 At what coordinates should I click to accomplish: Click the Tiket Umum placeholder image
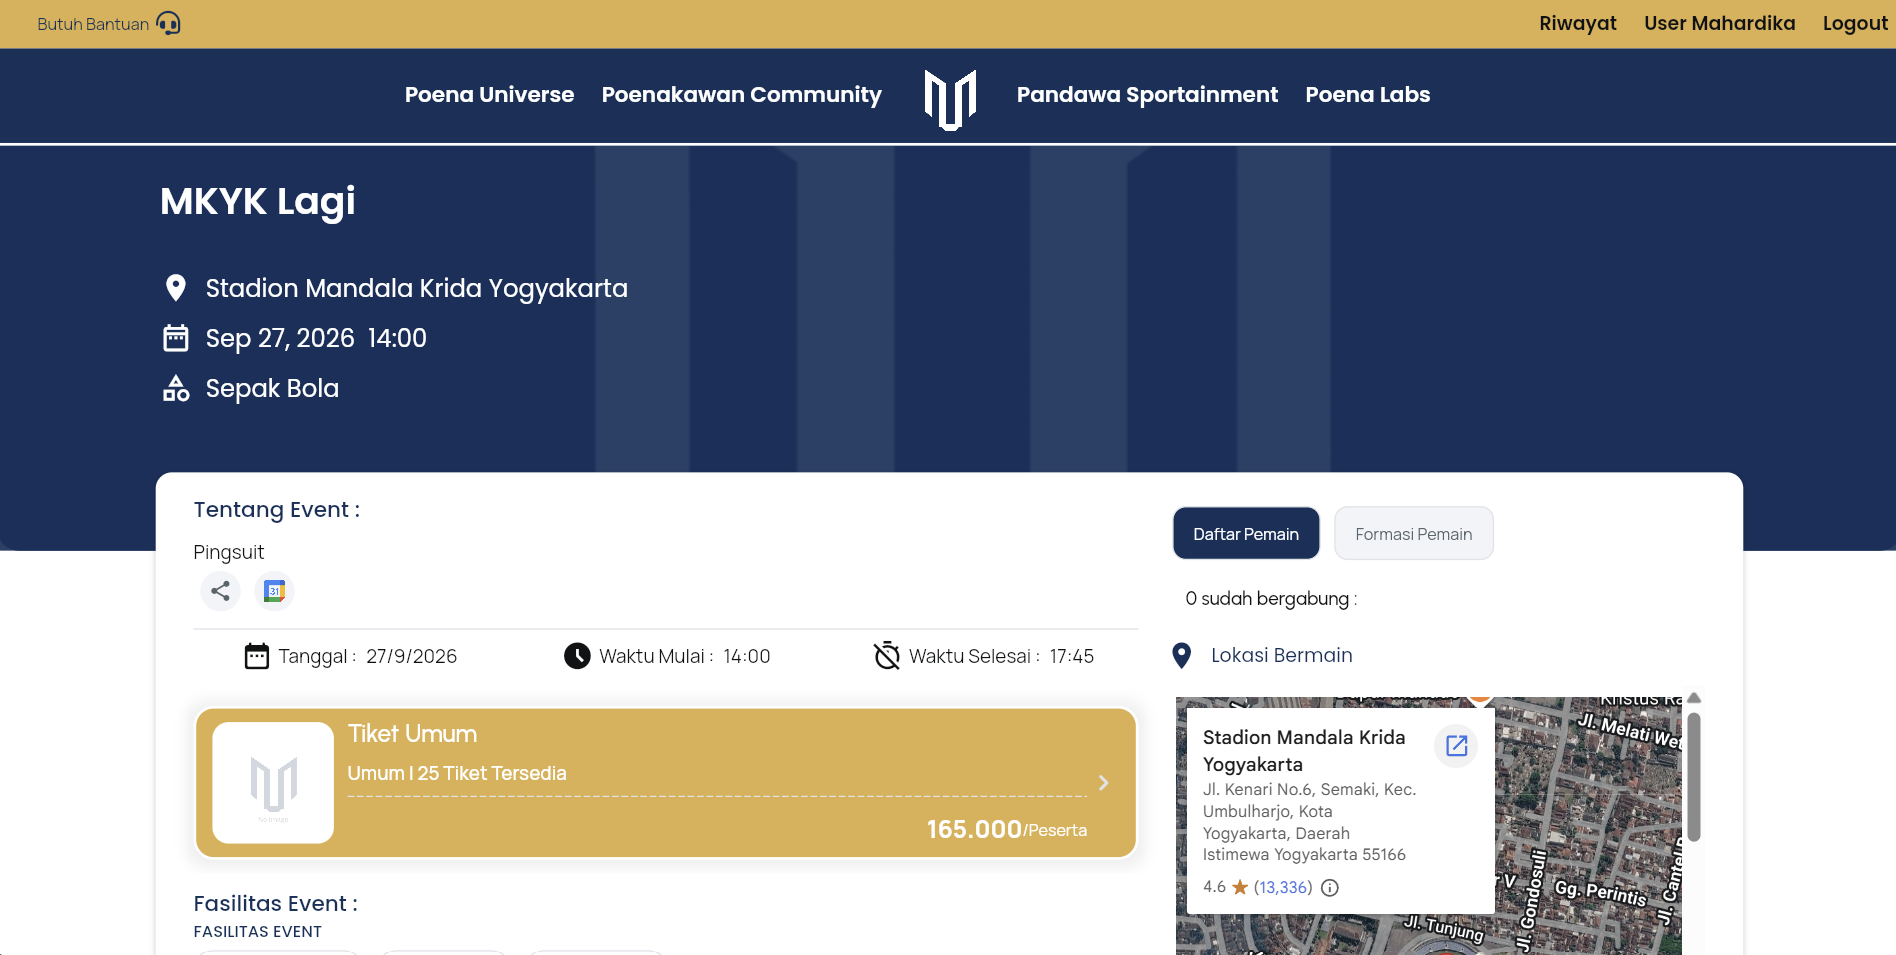(x=273, y=783)
